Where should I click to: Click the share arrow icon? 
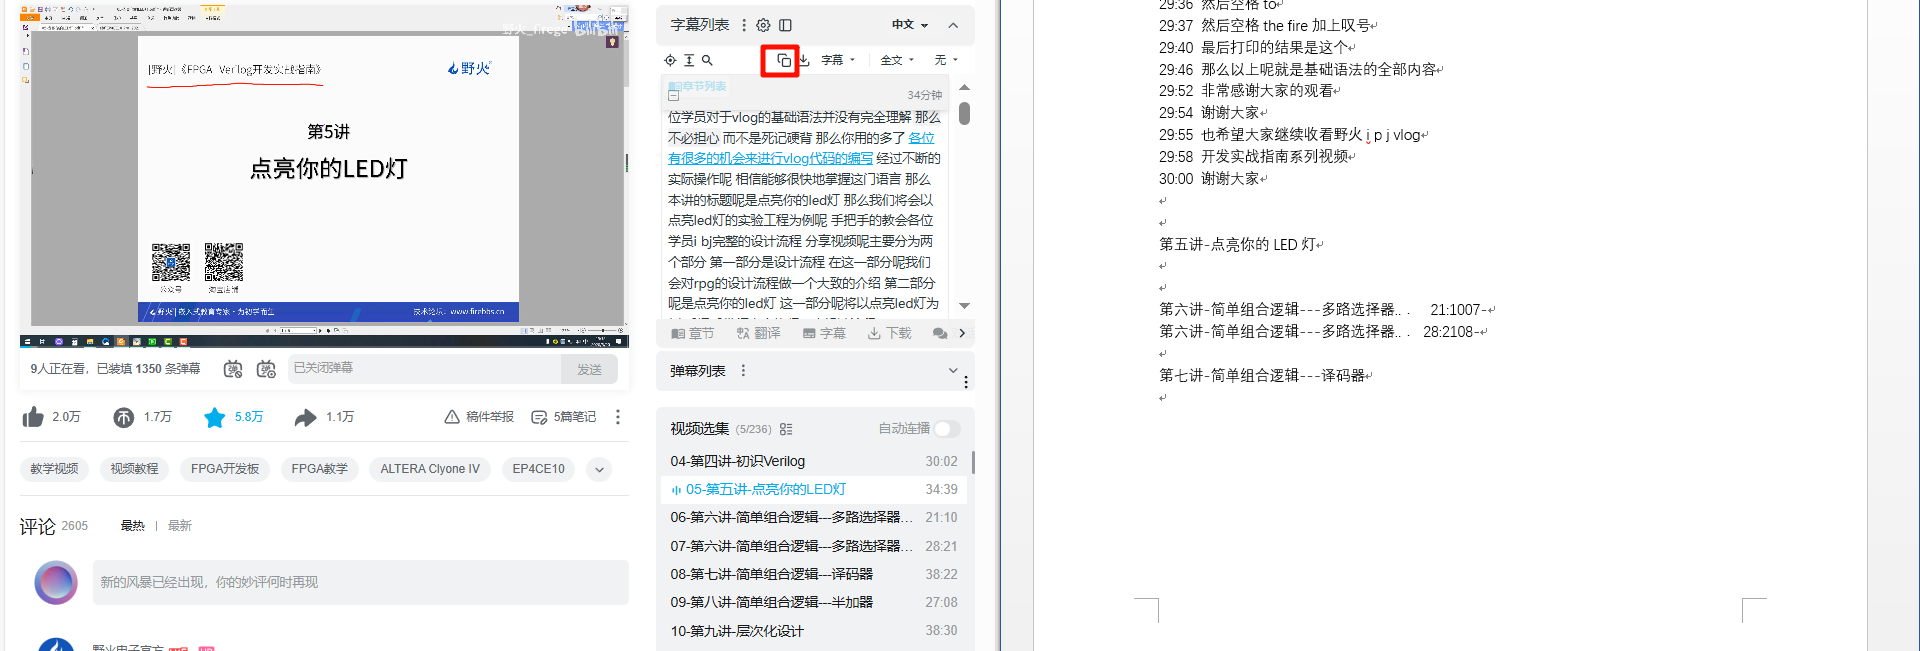(305, 417)
